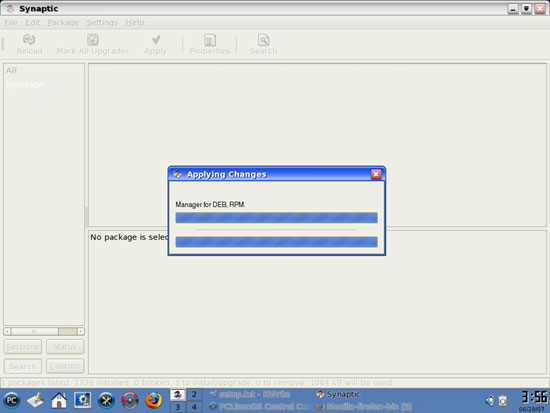Screen dimensions: 550x413
Task: Click the volume speaker tray icon
Action: coord(490,400)
